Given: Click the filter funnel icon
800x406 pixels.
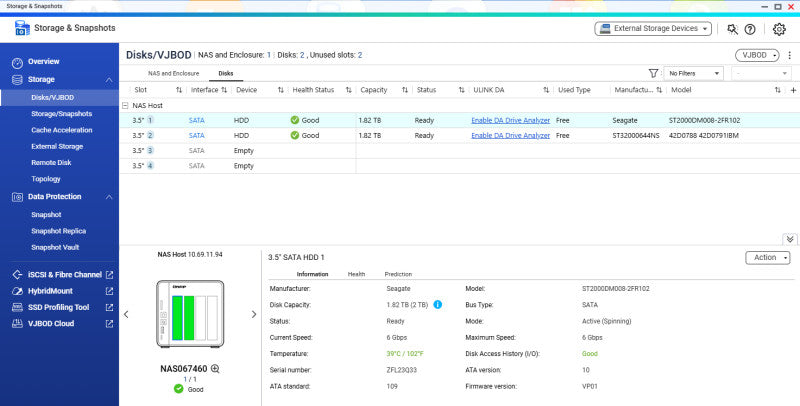Looking at the screenshot, I should tap(653, 73).
